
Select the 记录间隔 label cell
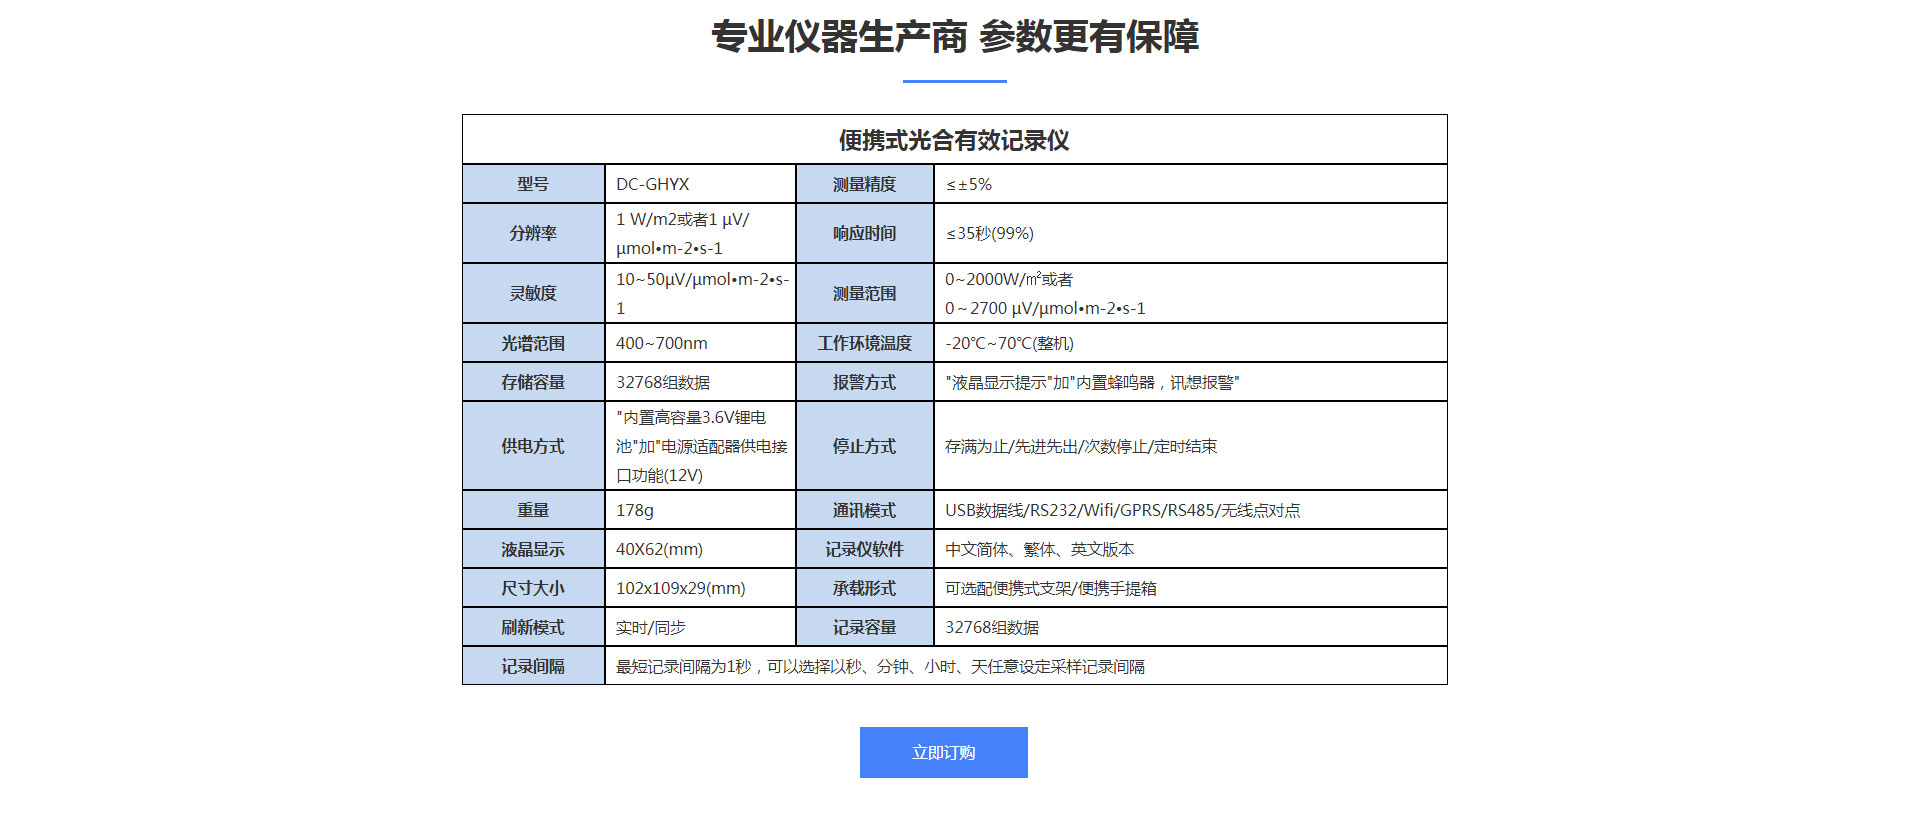[x=533, y=666]
